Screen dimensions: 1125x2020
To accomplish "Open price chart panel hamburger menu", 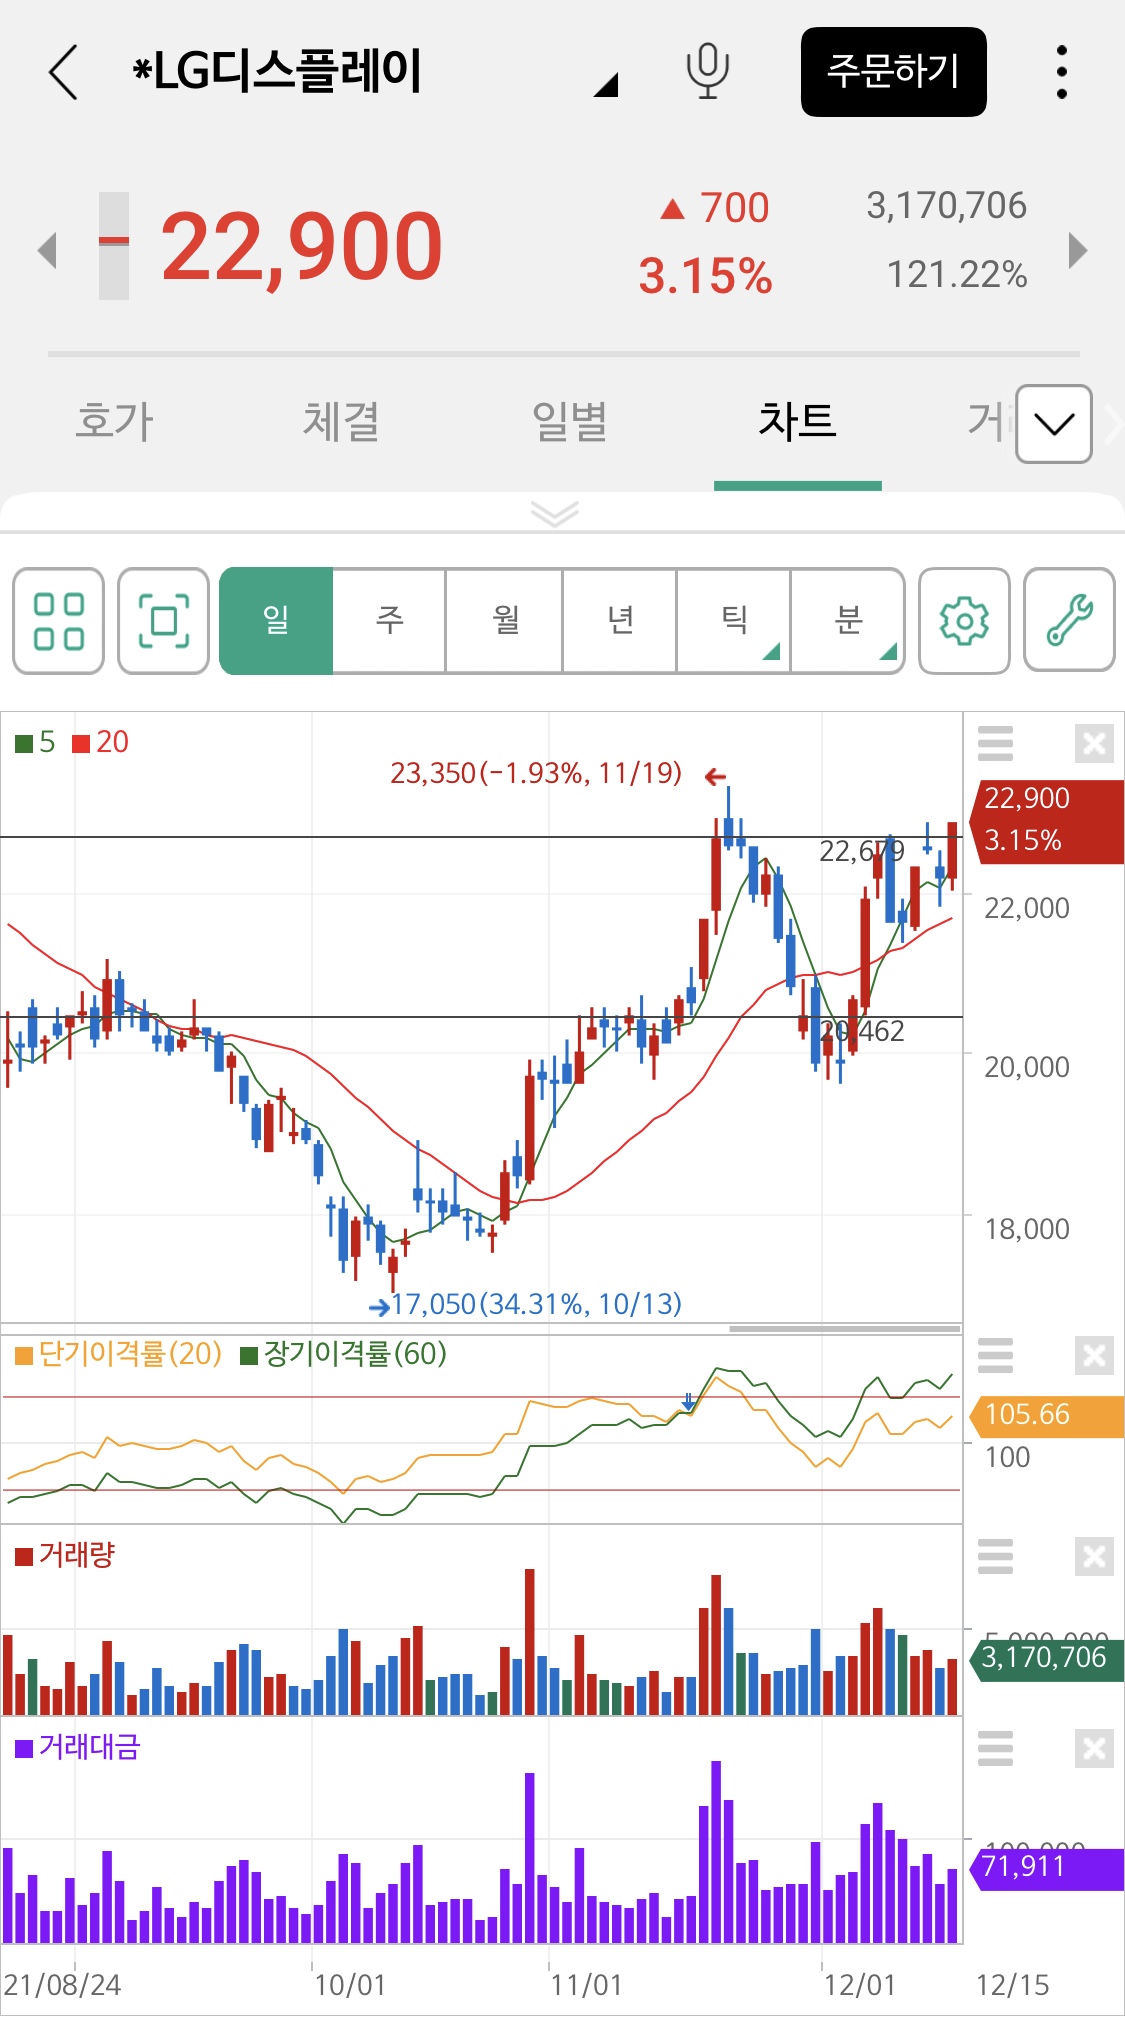I will click(995, 744).
